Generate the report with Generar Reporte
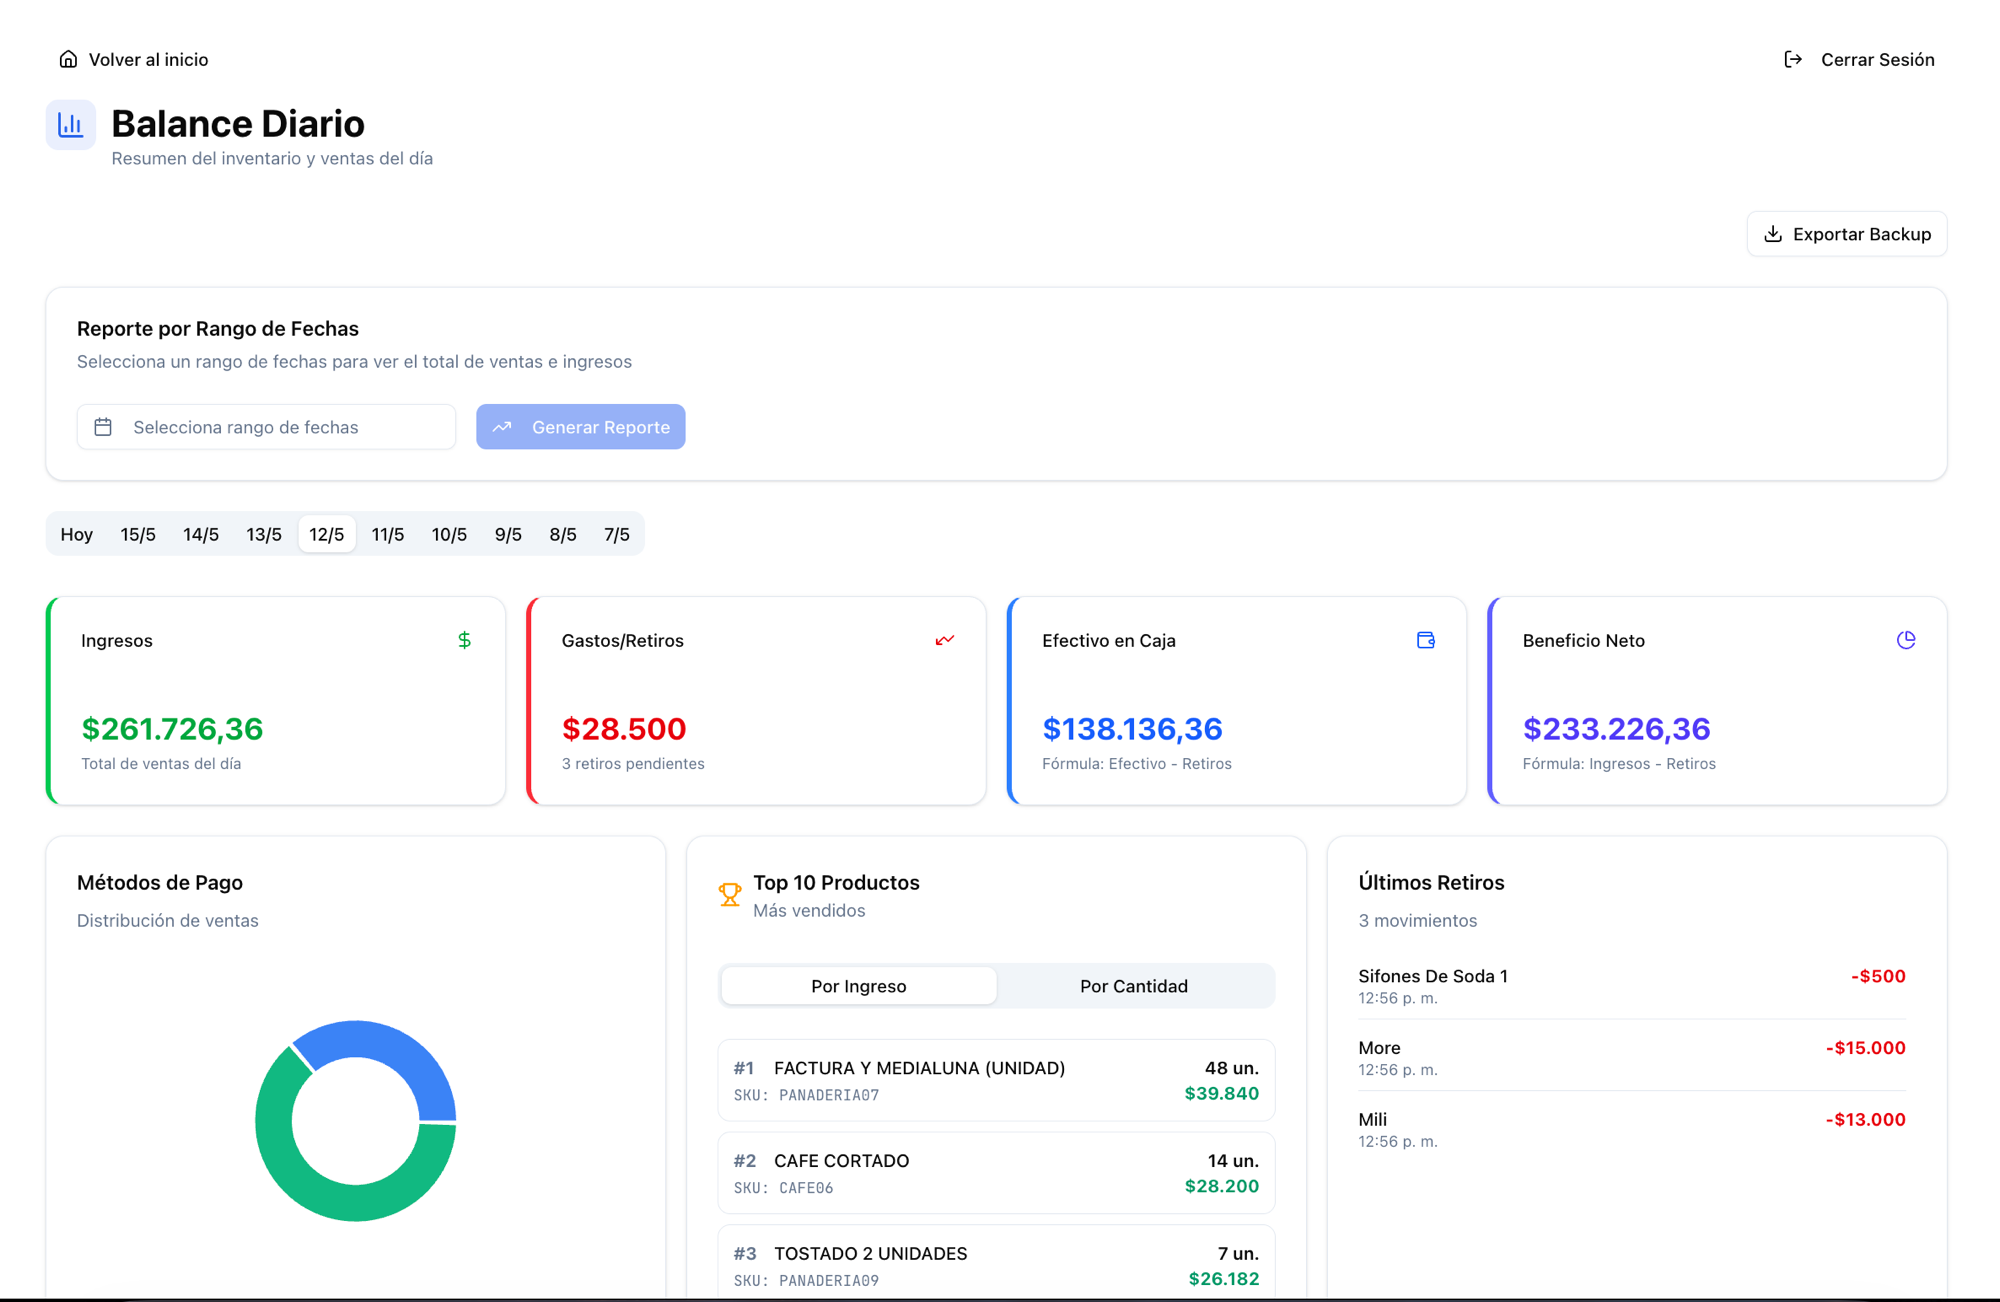The height and width of the screenshot is (1302, 2000). coord(580,427)
